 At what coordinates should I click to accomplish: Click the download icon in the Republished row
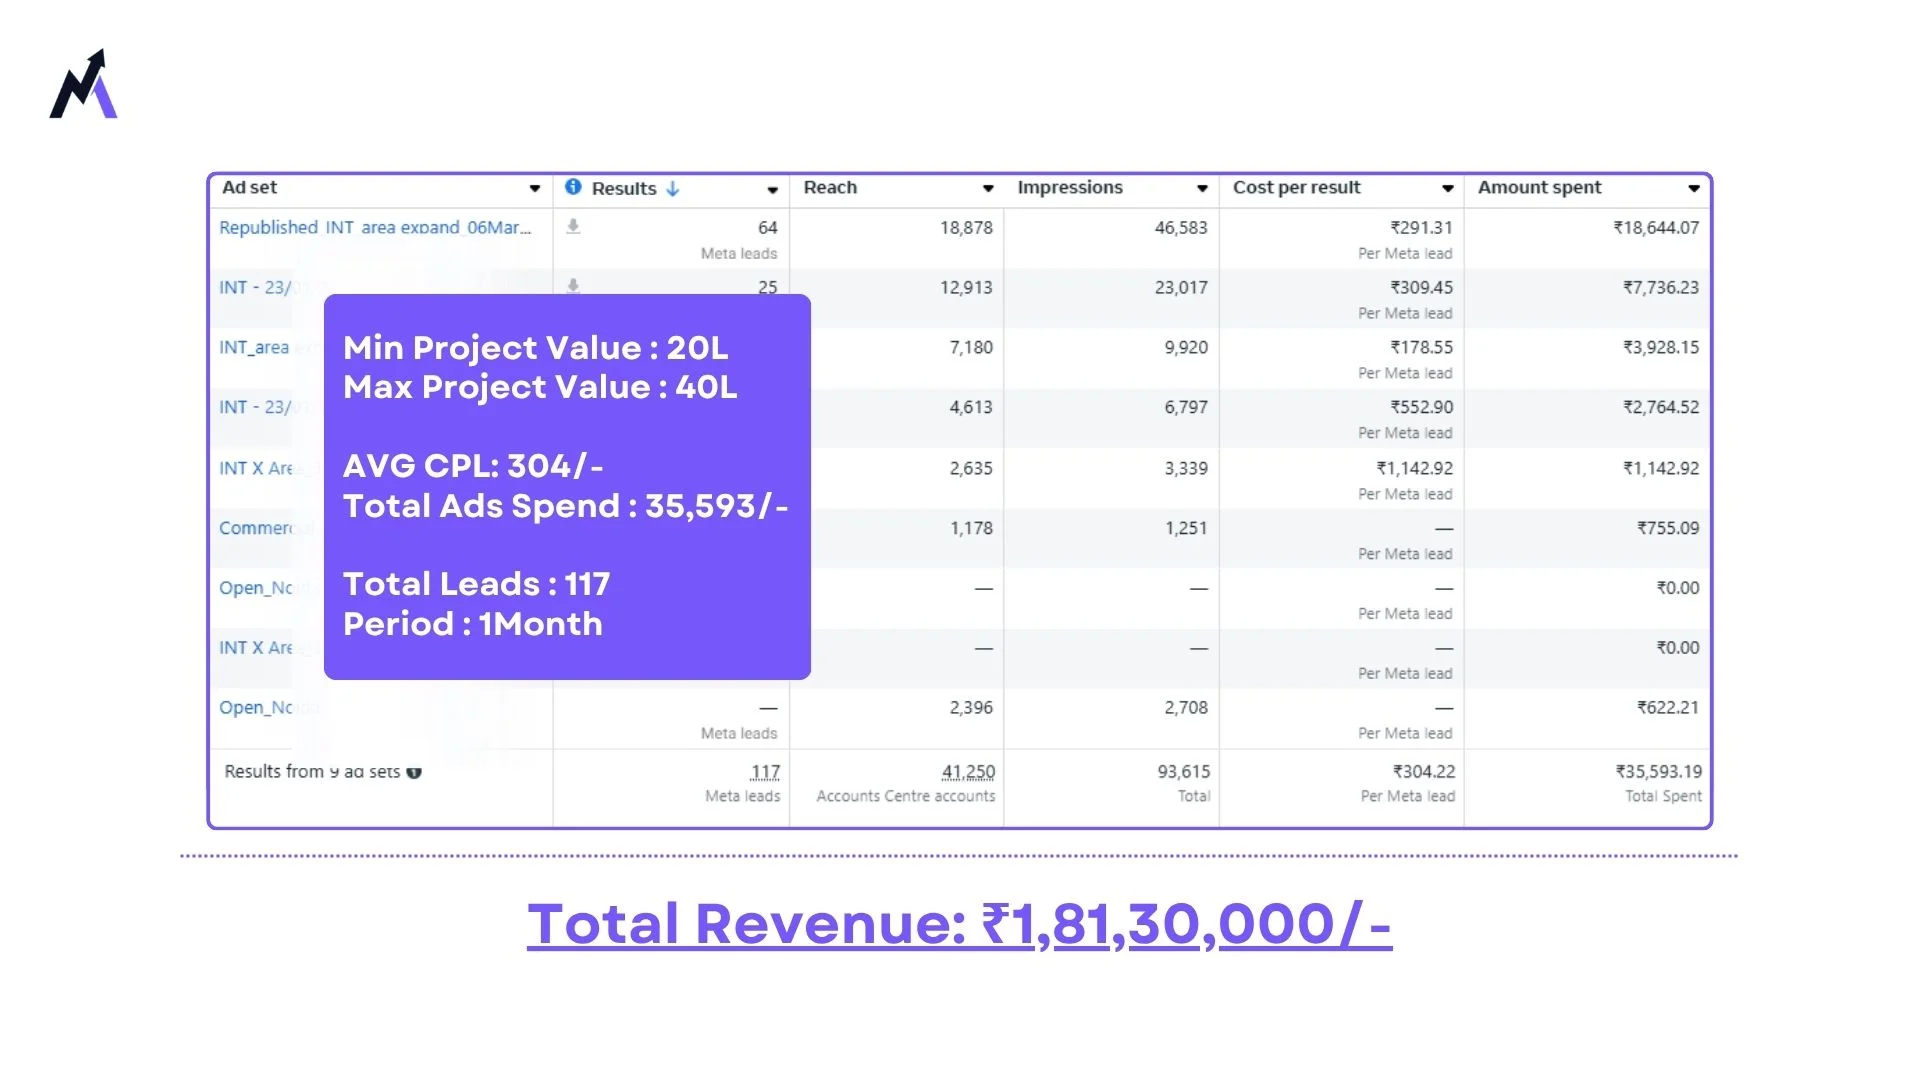tap(573, 227)
